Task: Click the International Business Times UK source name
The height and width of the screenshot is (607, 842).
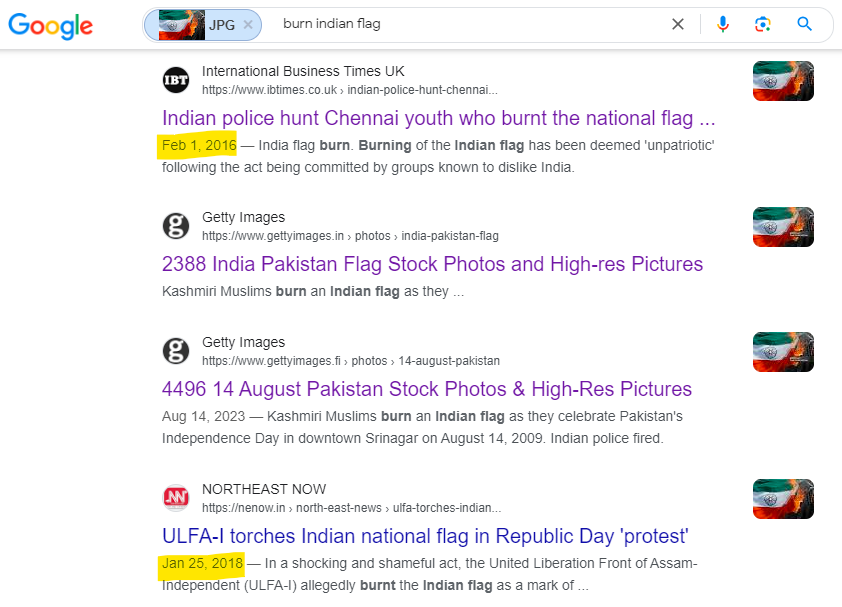Action: pyautogui.click(x=303, y=71)
